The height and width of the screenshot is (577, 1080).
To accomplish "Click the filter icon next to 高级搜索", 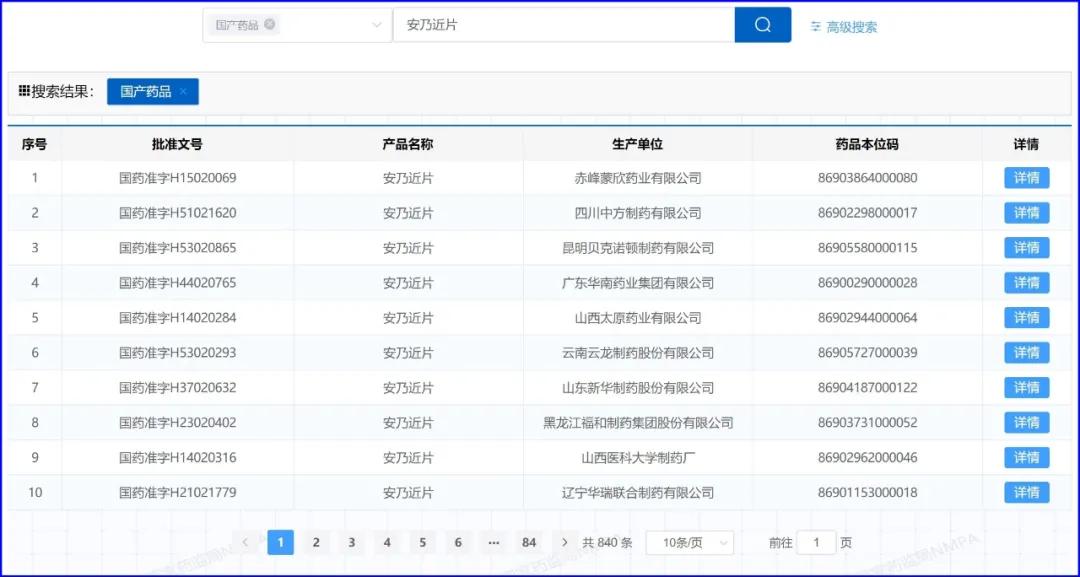I will pos(816,25).
